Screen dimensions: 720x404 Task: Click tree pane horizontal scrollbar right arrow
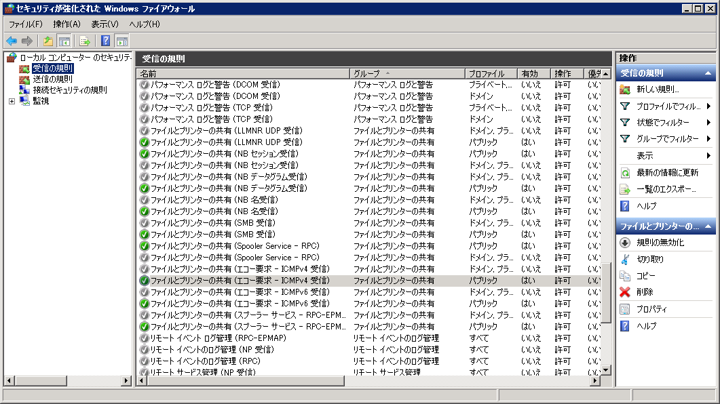[126, 381]
